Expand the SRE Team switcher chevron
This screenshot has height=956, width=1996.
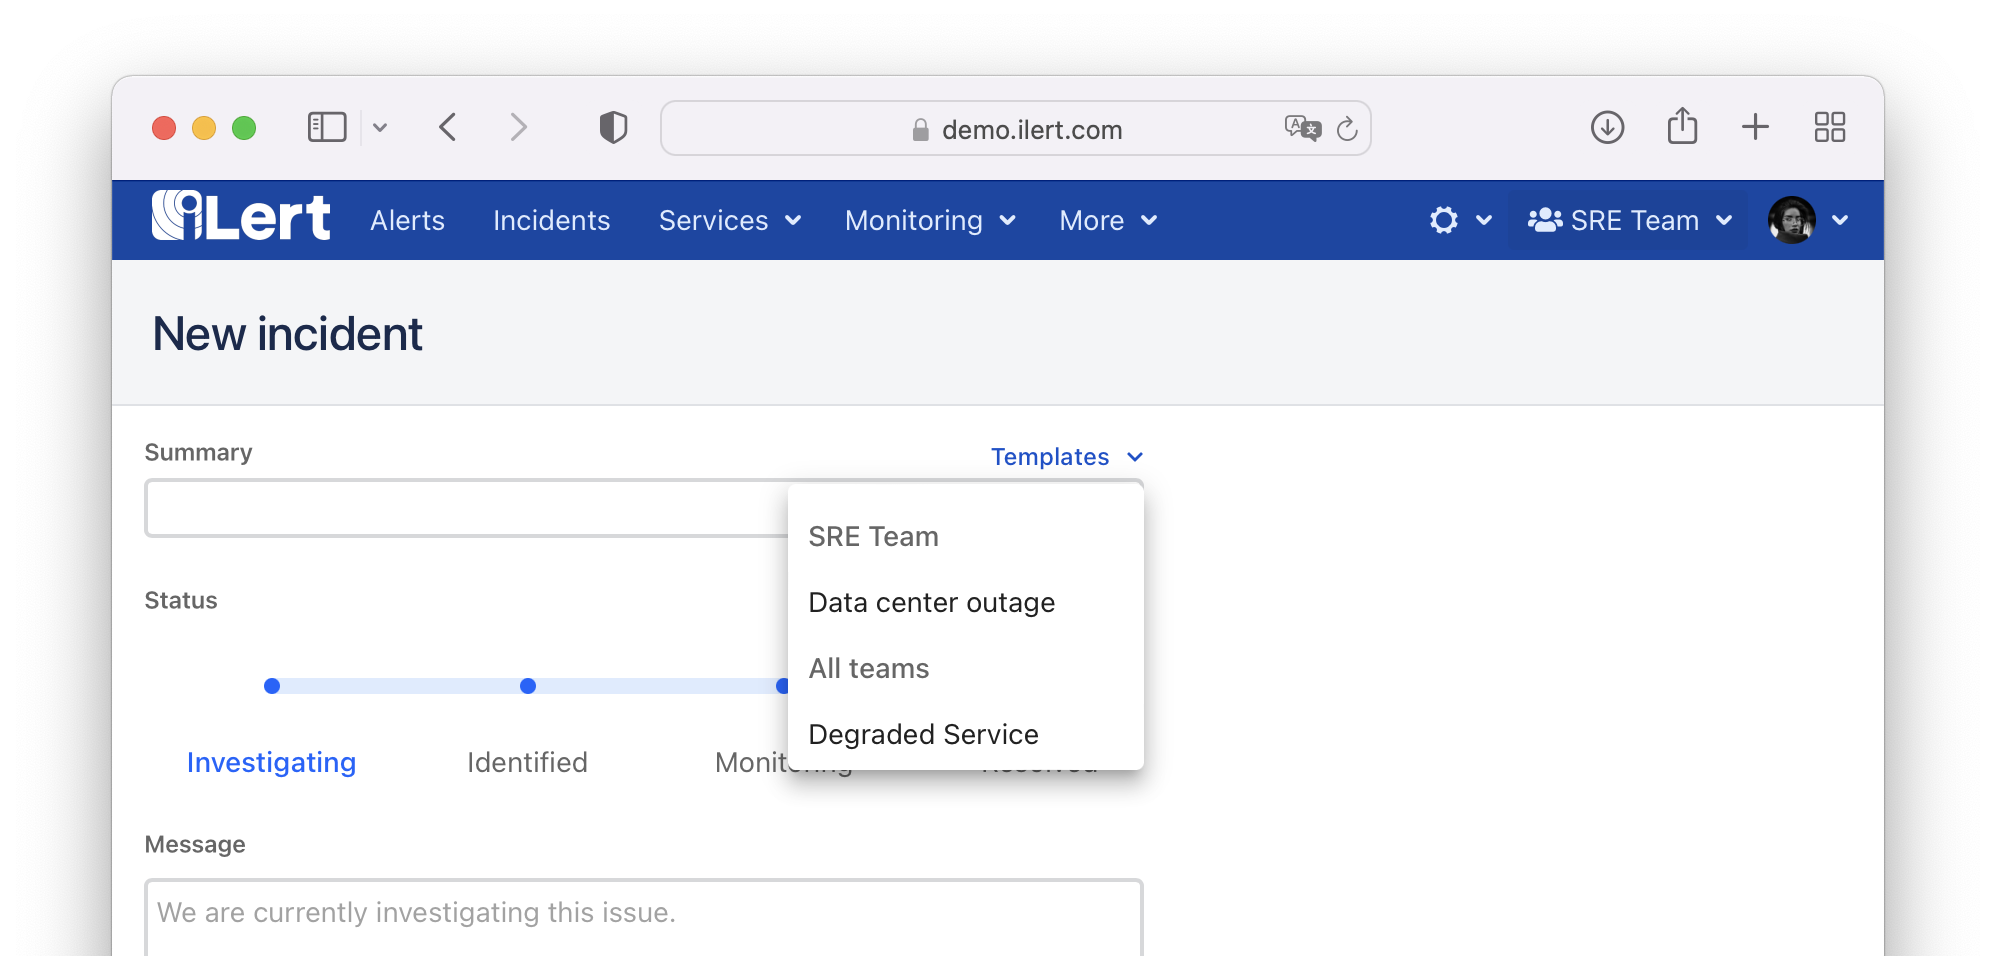(x=1723, y=221)
